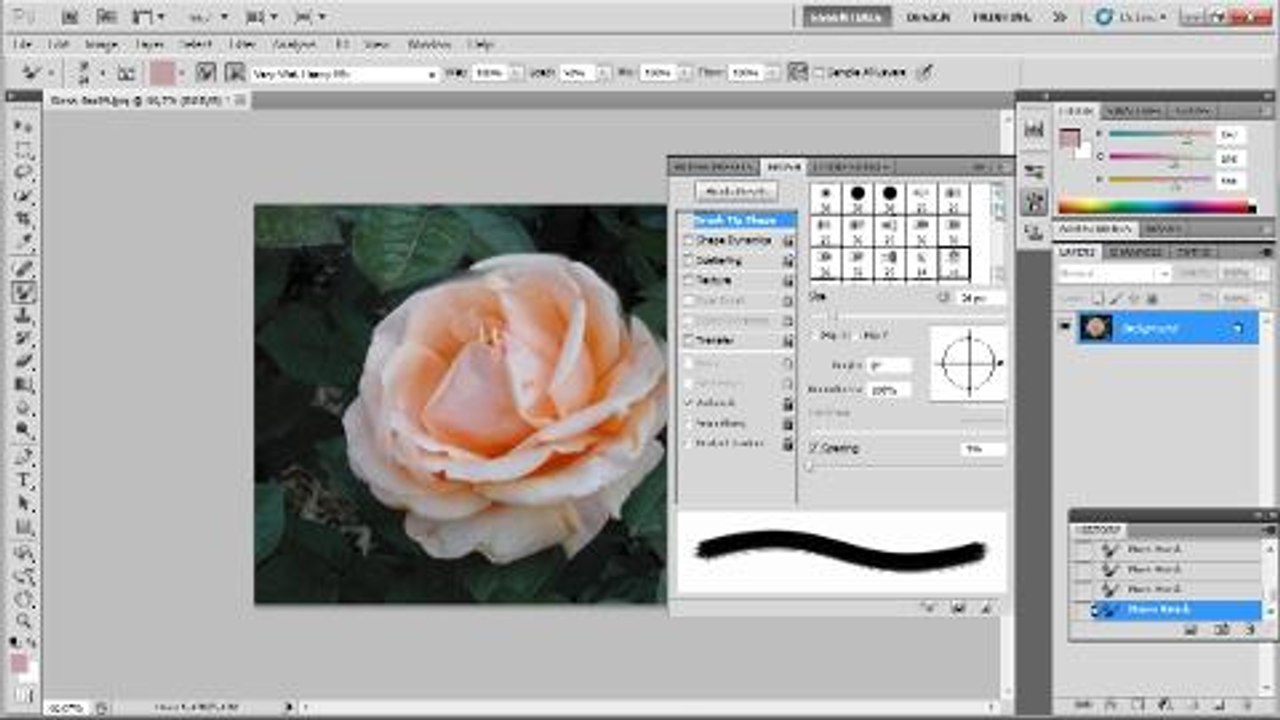This screenshot has height=720, width=1280.
Task: Select the Lasso tool
Action: point(24,173)
